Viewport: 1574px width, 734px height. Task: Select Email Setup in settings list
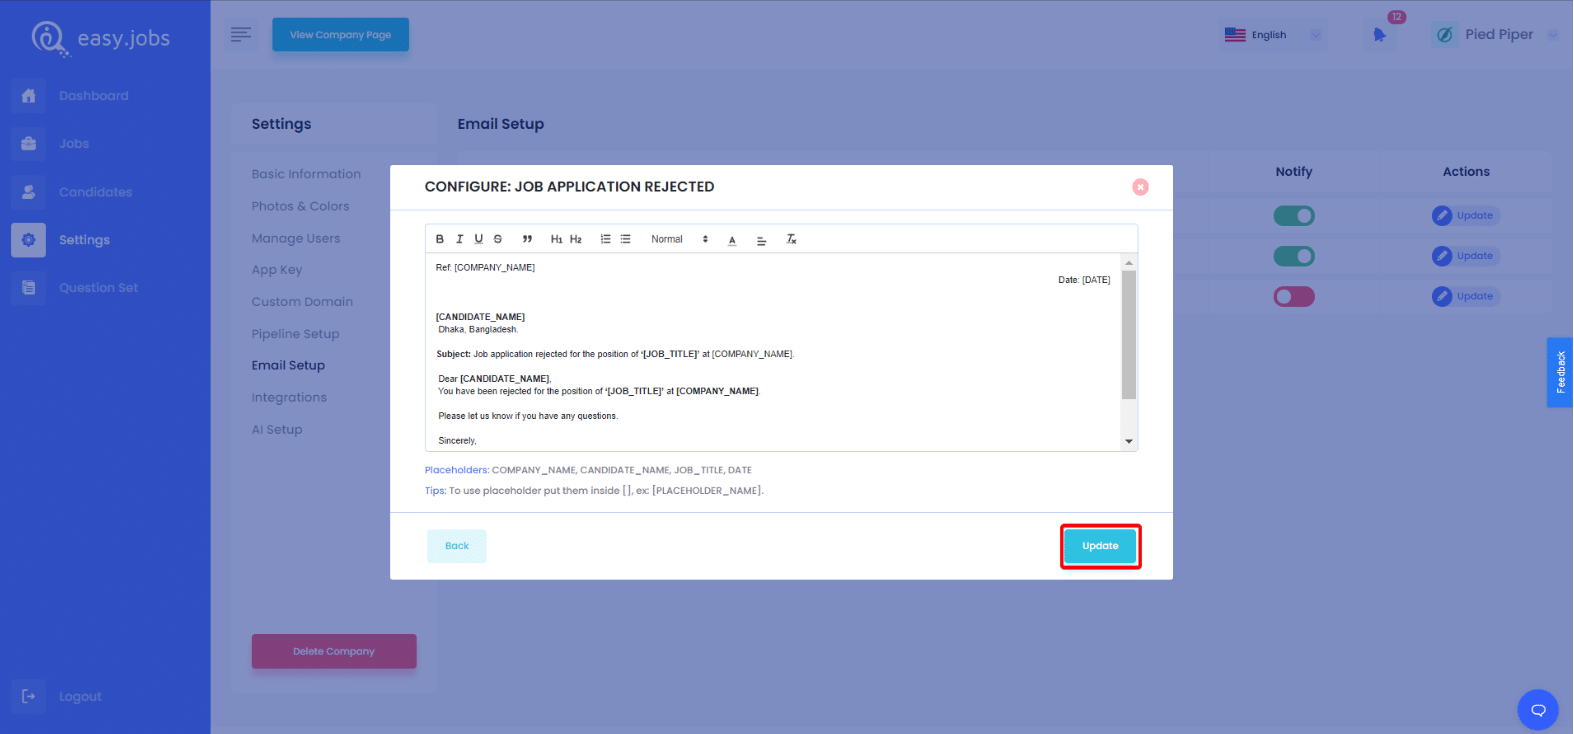[x=288, y=365]
